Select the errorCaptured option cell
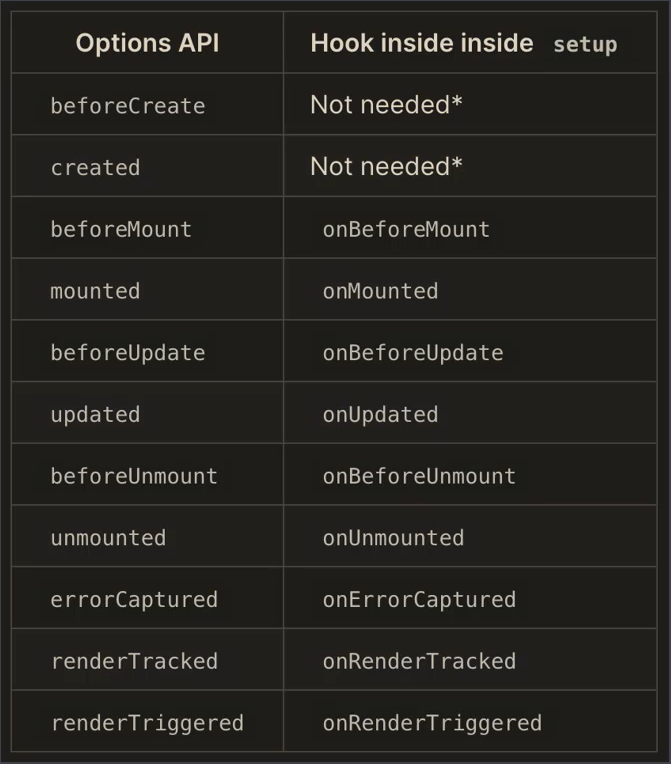This screenshot has width=671, height=764. (x=134, y=600)
